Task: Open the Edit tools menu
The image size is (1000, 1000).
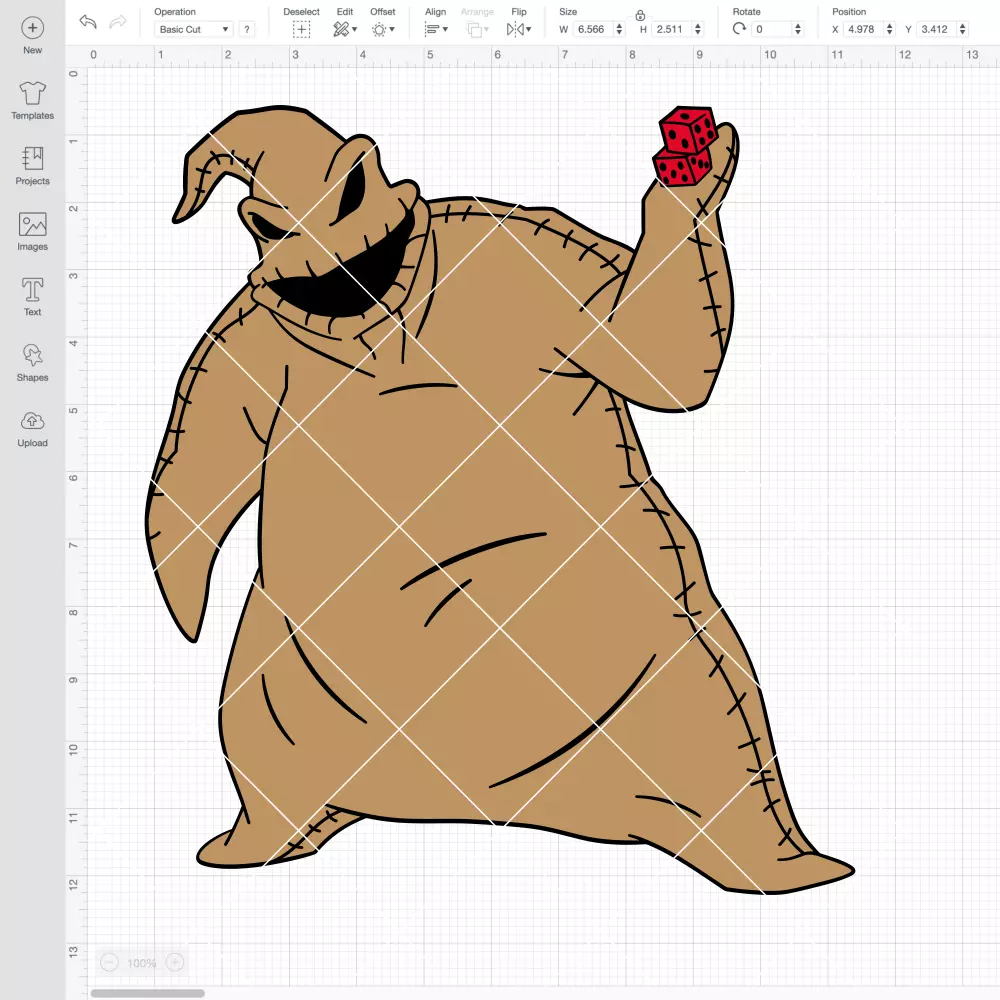Action: (345, 29)
